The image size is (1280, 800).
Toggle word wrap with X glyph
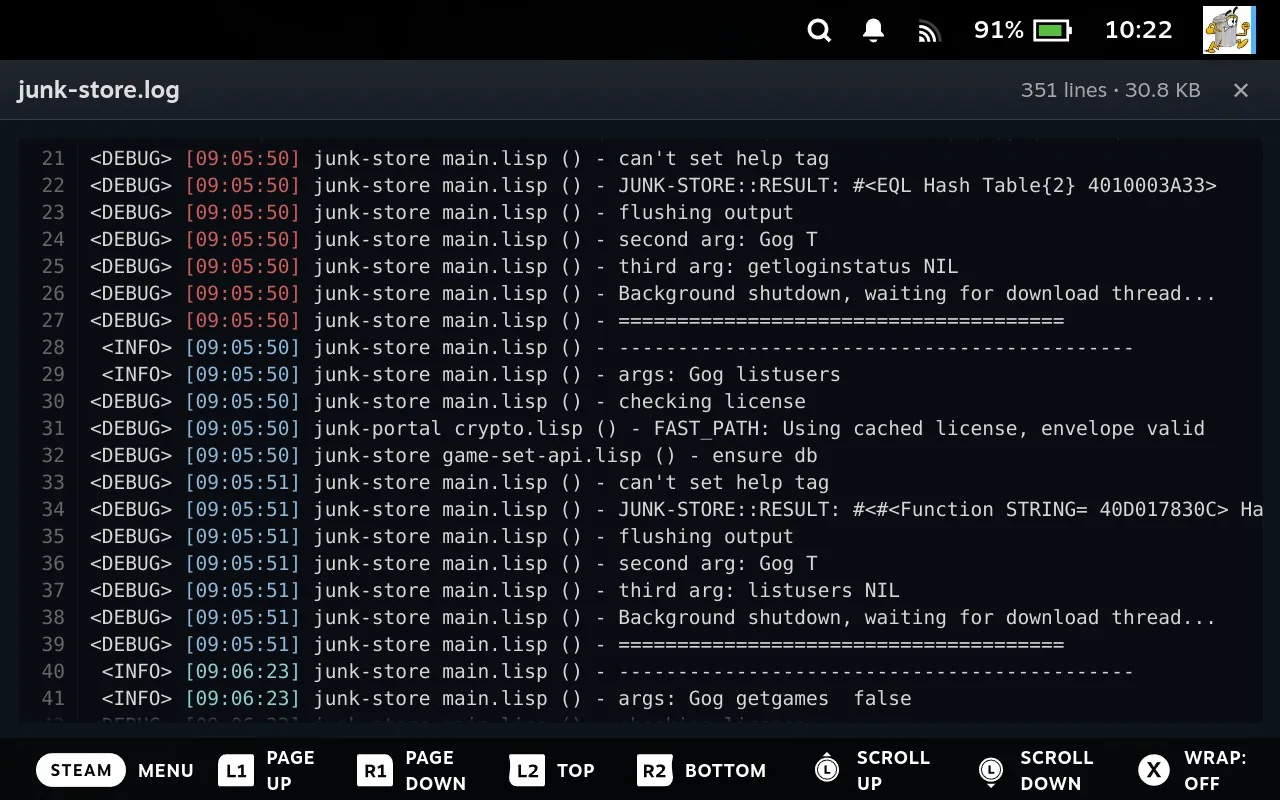point(1153,770)
